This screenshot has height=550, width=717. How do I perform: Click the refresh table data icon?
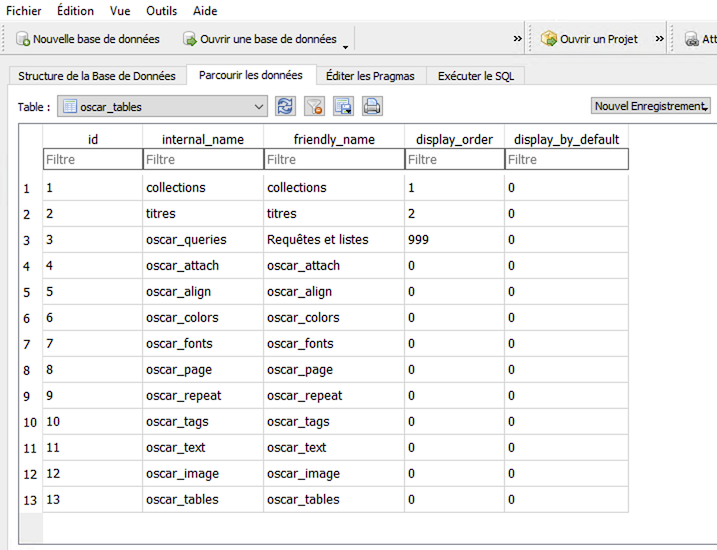(x=285, y=106)
